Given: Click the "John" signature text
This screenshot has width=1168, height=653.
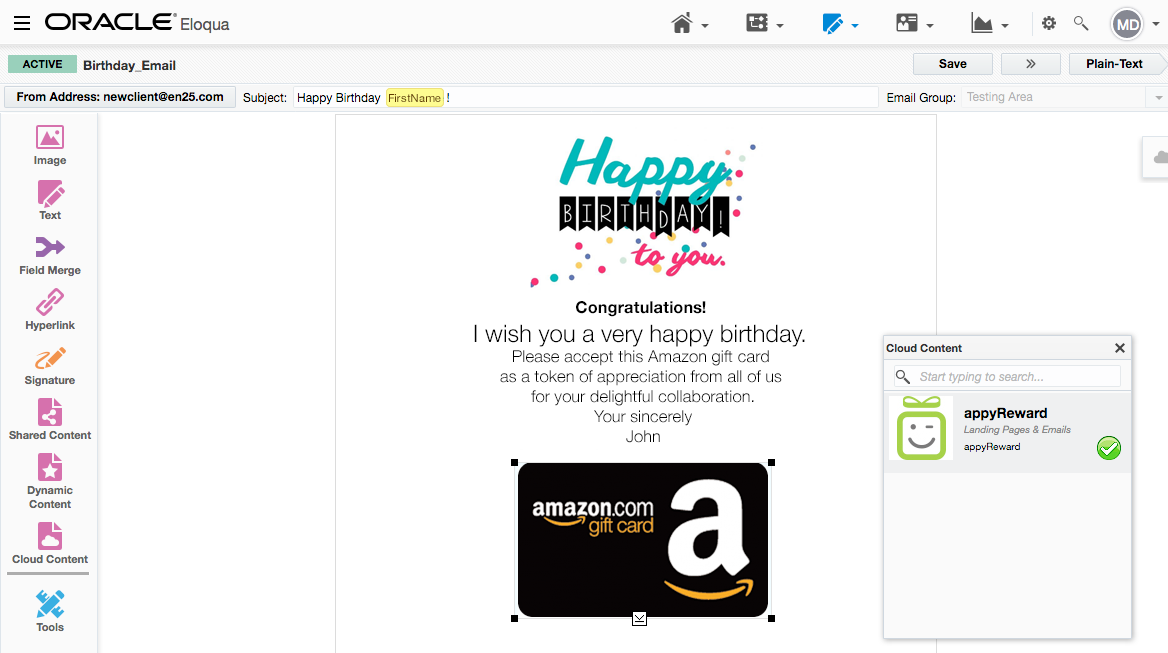Looking at the screenshot, I should 643,437.
